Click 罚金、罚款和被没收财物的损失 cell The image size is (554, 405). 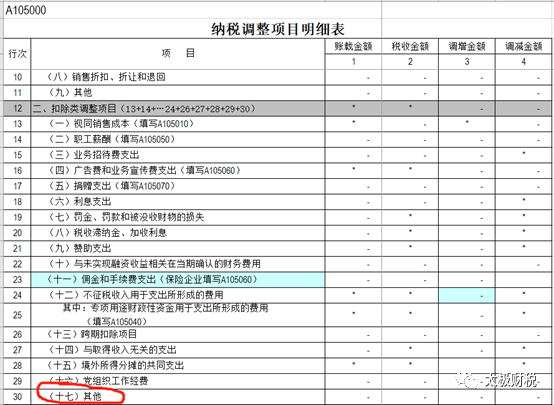[x=178, y=217]
